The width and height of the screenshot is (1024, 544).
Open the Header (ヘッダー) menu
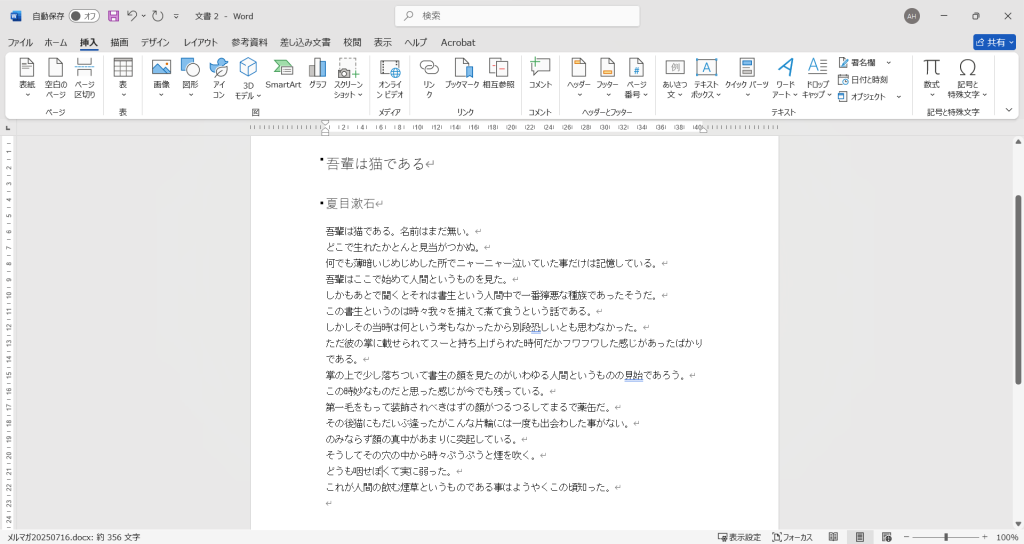(x=579, y=78)
